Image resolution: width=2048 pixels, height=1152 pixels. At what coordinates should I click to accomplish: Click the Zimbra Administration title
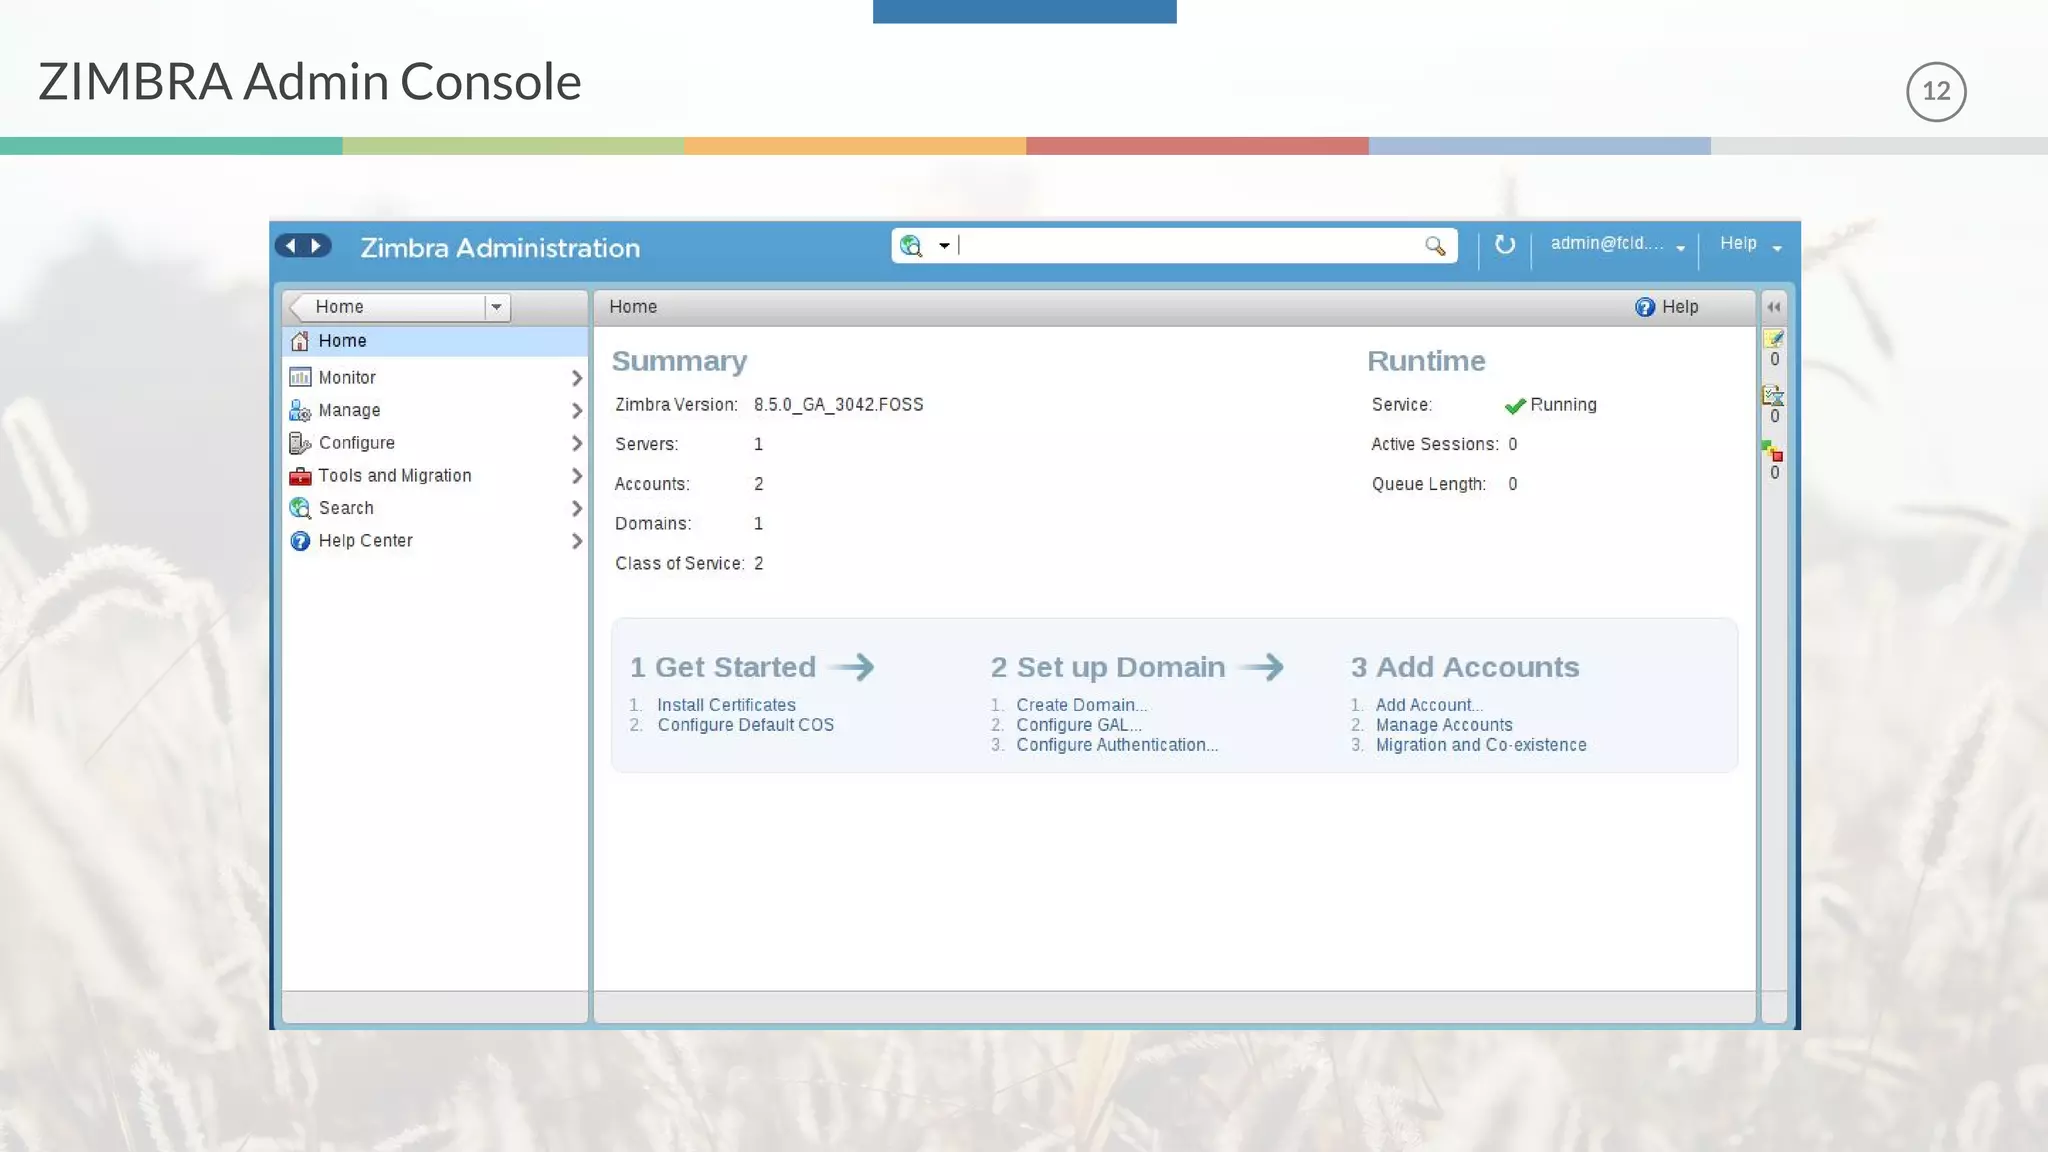tap(500, 248)
